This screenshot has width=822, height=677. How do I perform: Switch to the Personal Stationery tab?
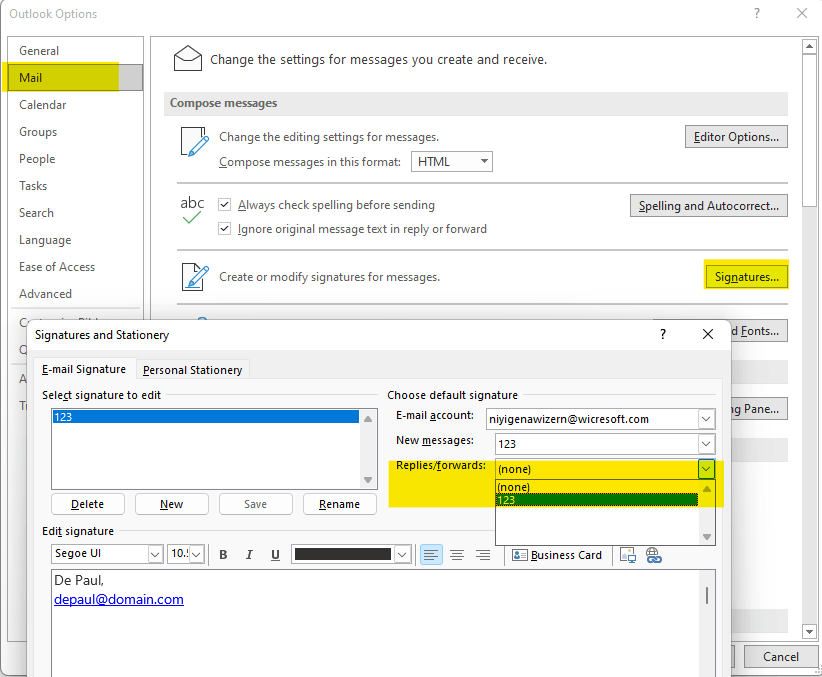pos(192,369)
